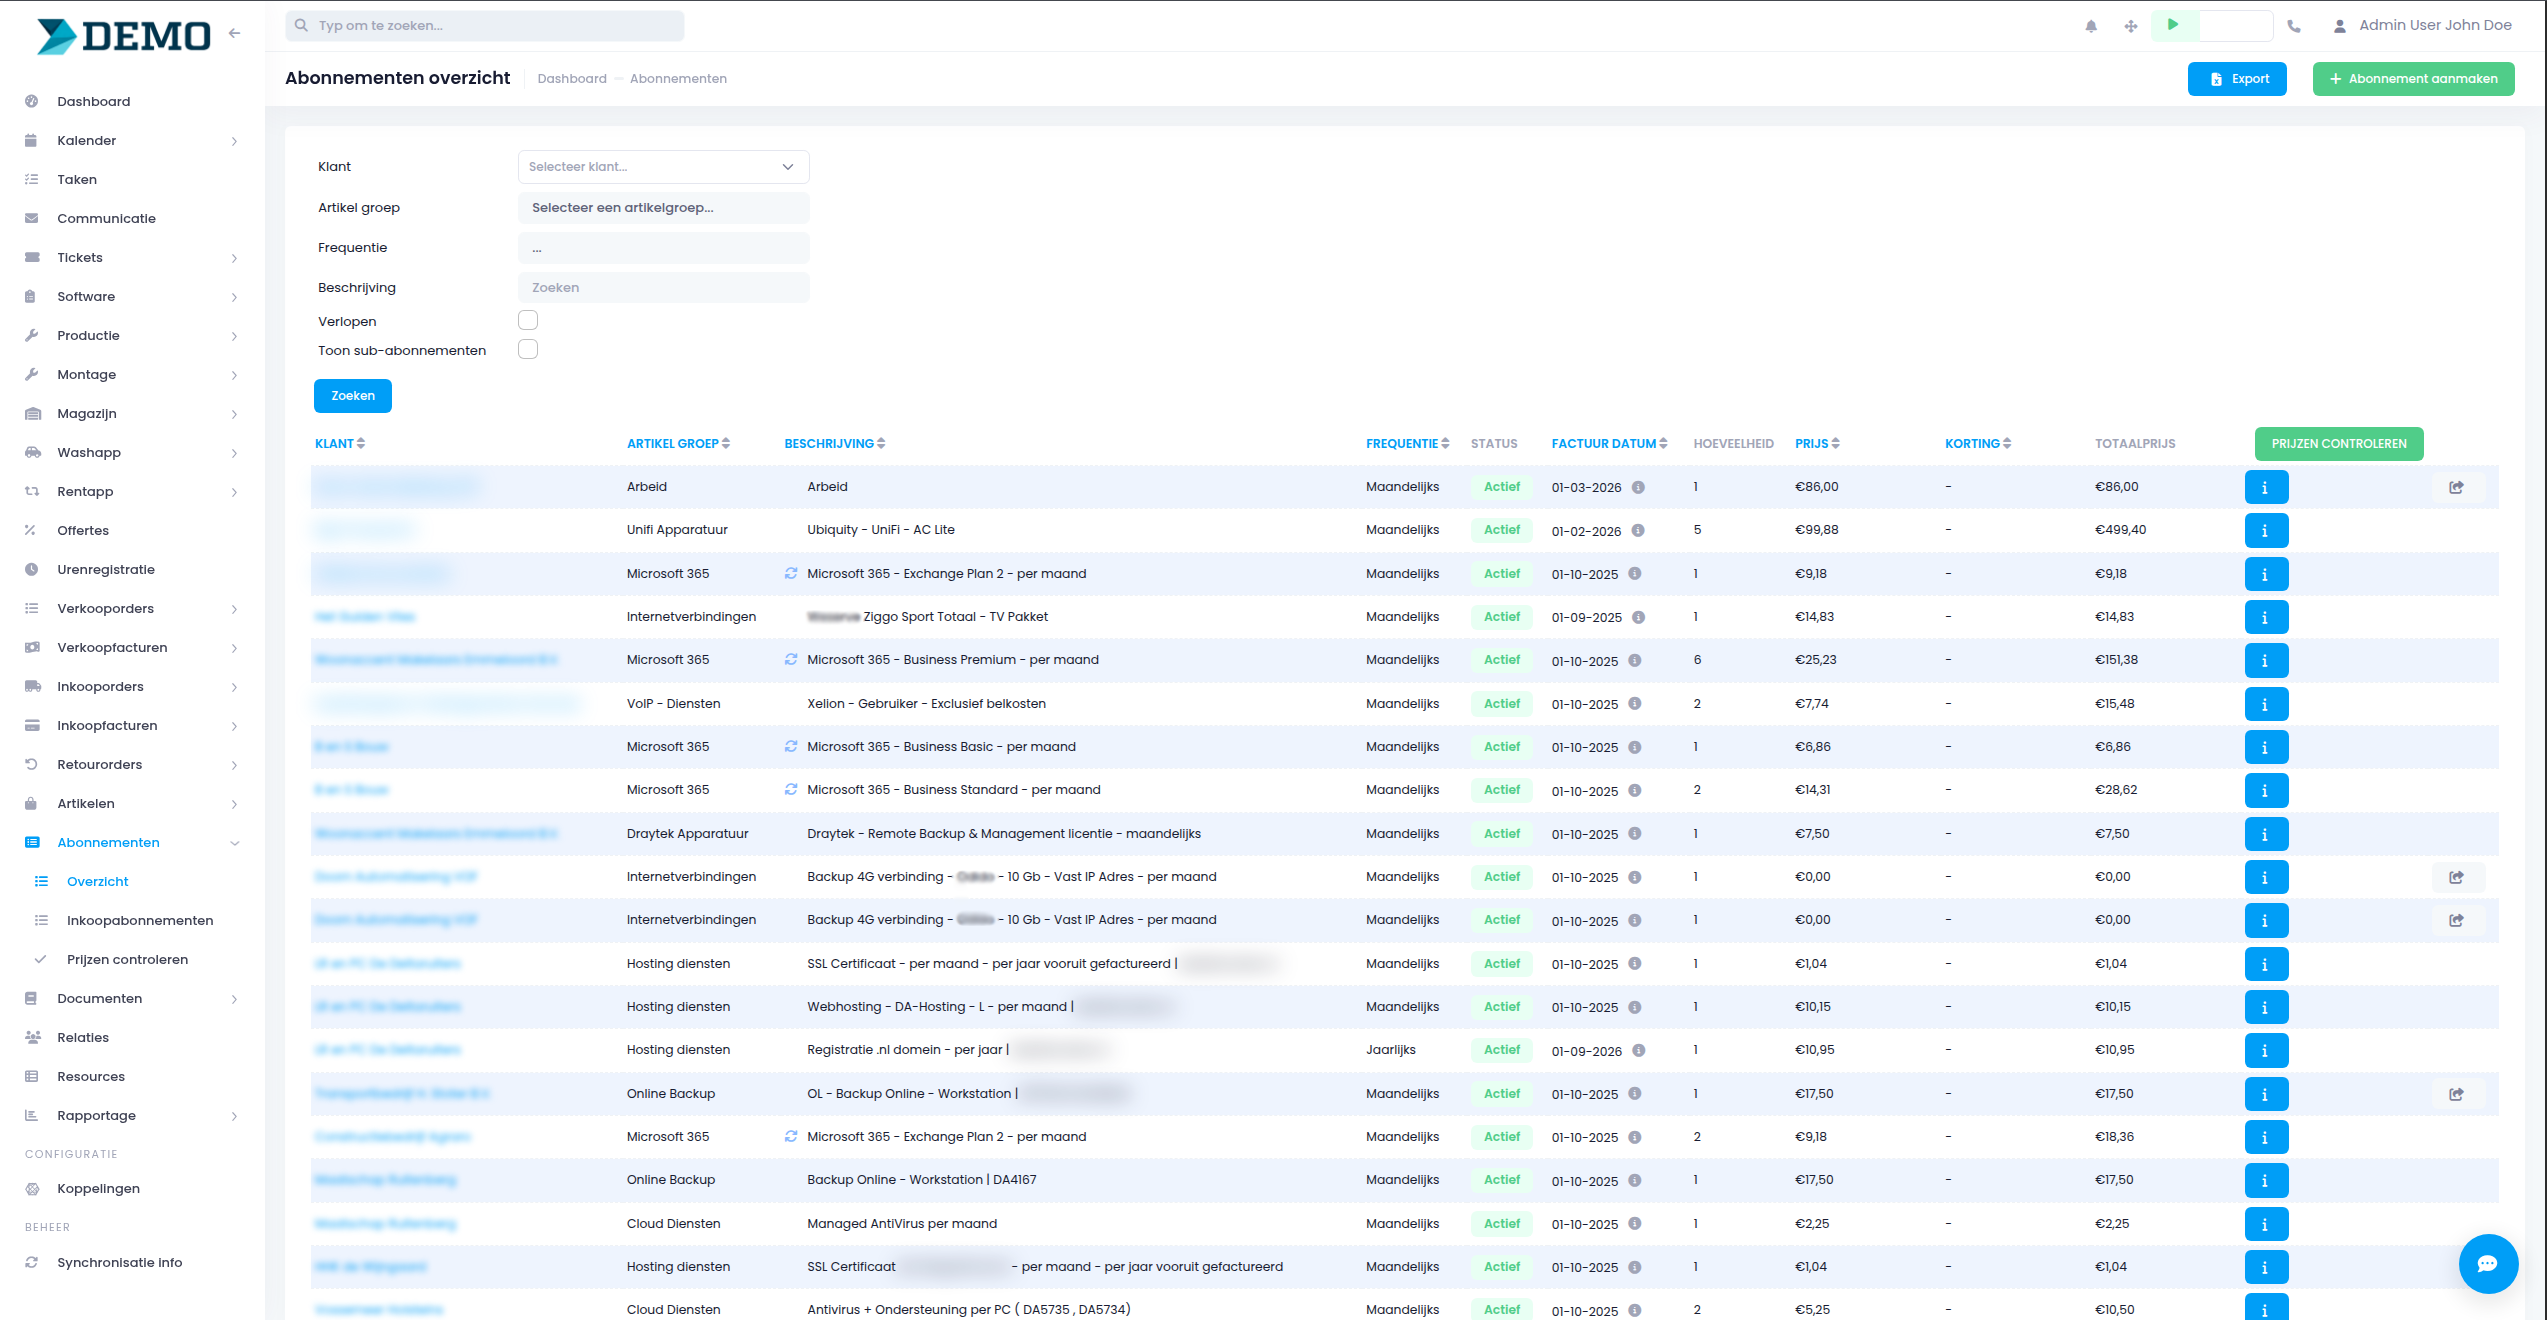Open the chat bubble widget
Viewport: 2547px width, 1320px height.
click(2488, 1264)
